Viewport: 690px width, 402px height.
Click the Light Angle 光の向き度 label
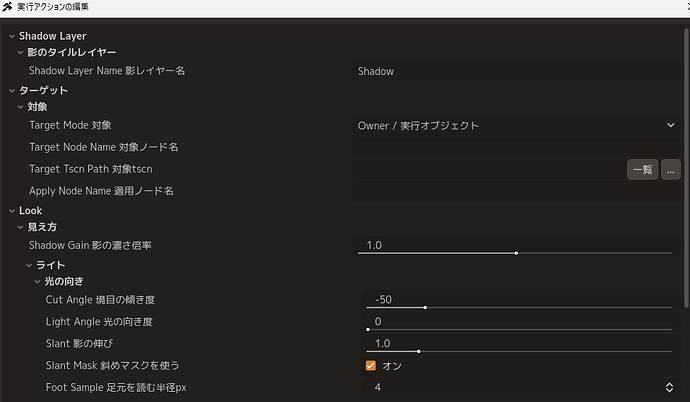tap(99, 322)
